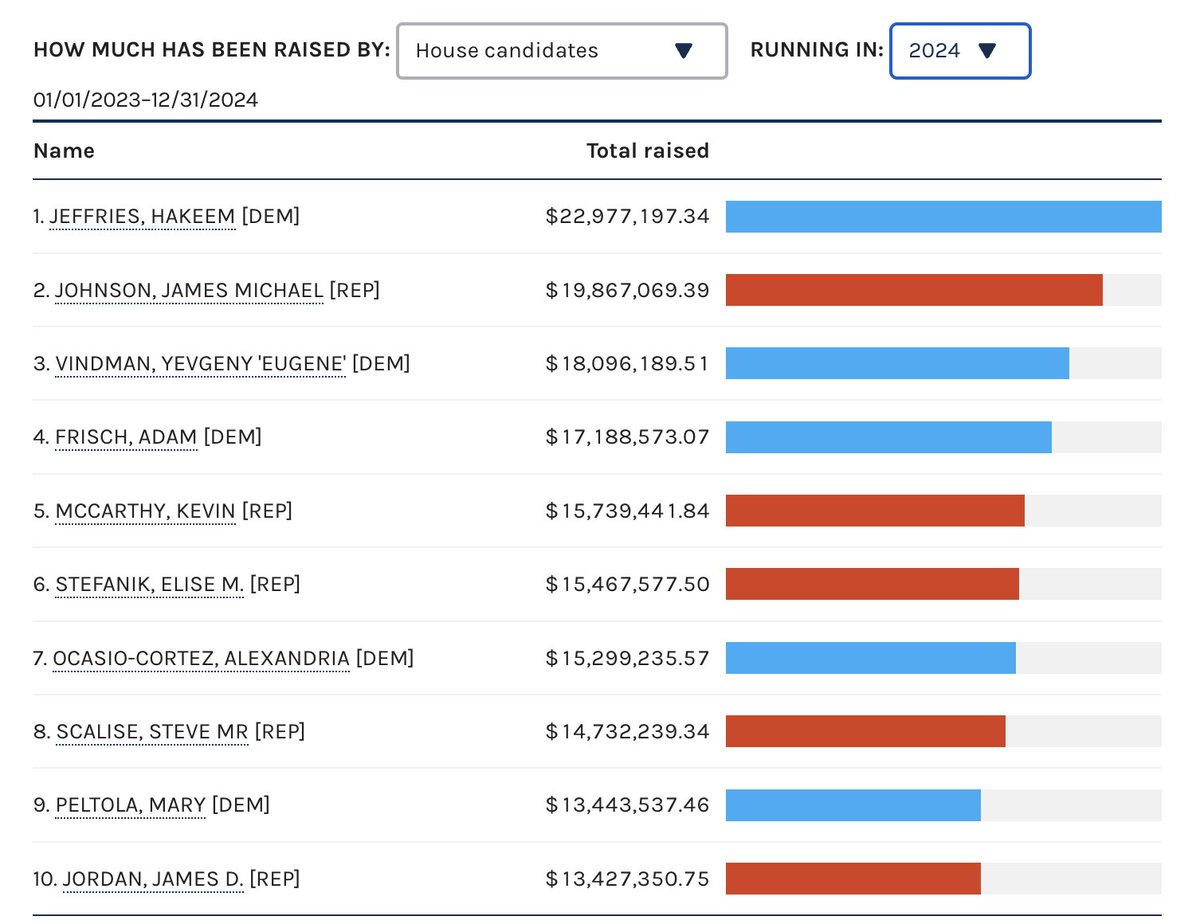The width and height of the screenshot is (1200, 924).
Task: Click the red bar for Scalise
Action: point(865,732)
